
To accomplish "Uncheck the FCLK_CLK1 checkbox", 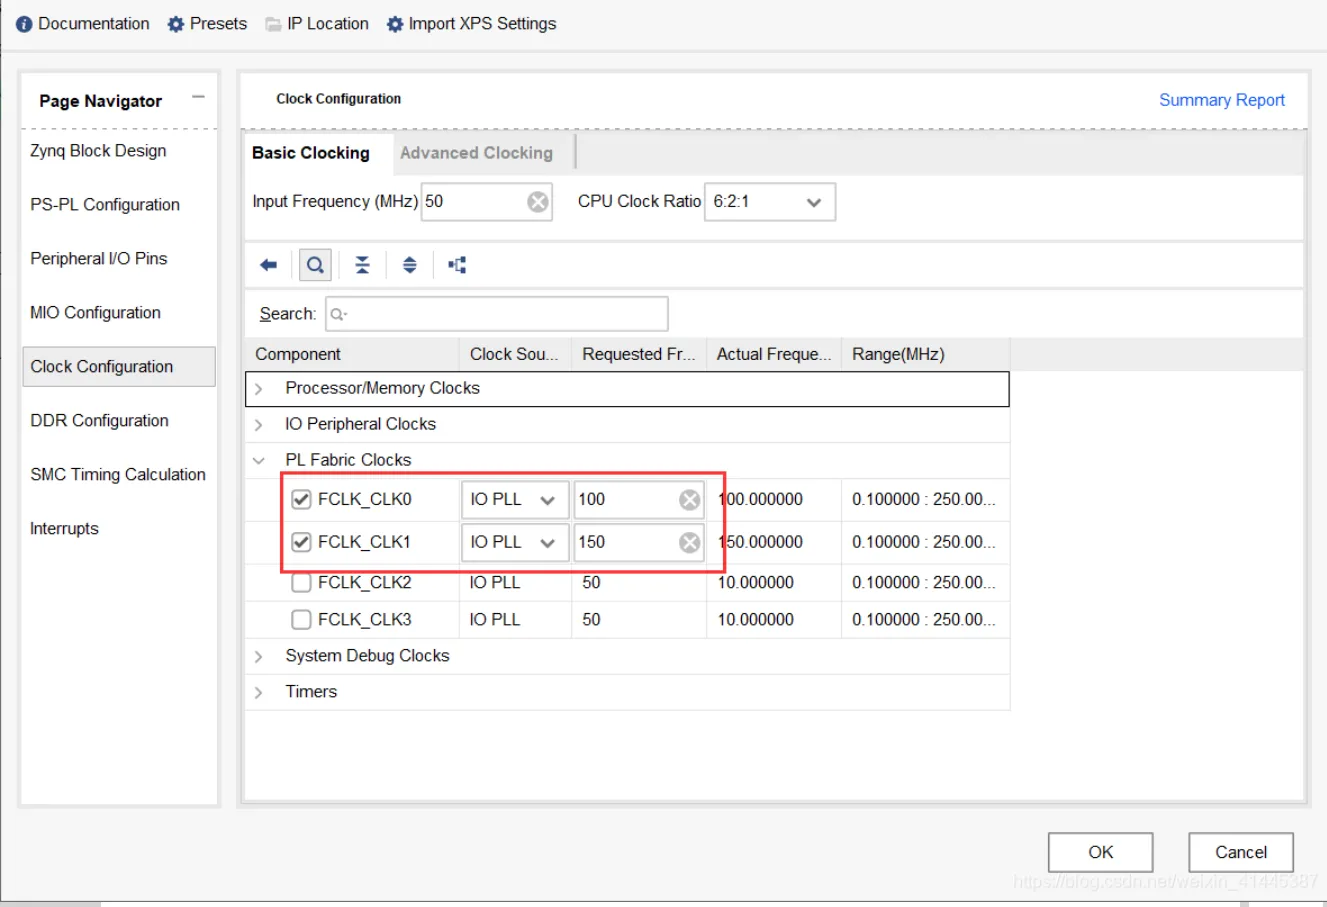I will (301, 542).
